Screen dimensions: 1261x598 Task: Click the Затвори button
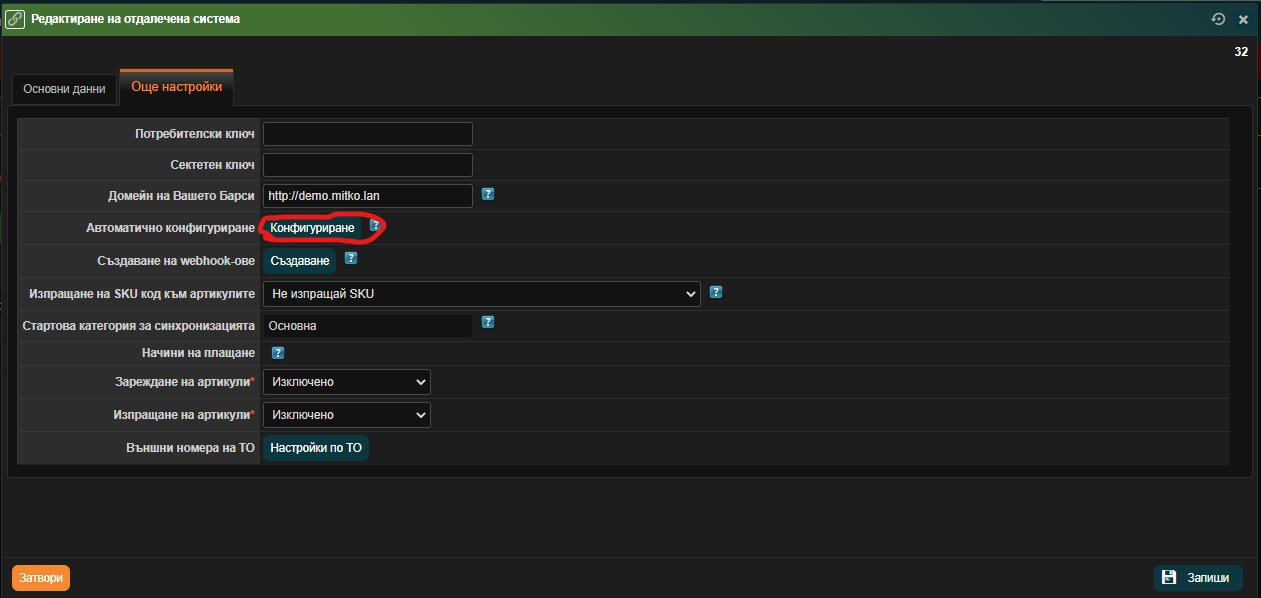pyautogui.click(x=41, y=578)
